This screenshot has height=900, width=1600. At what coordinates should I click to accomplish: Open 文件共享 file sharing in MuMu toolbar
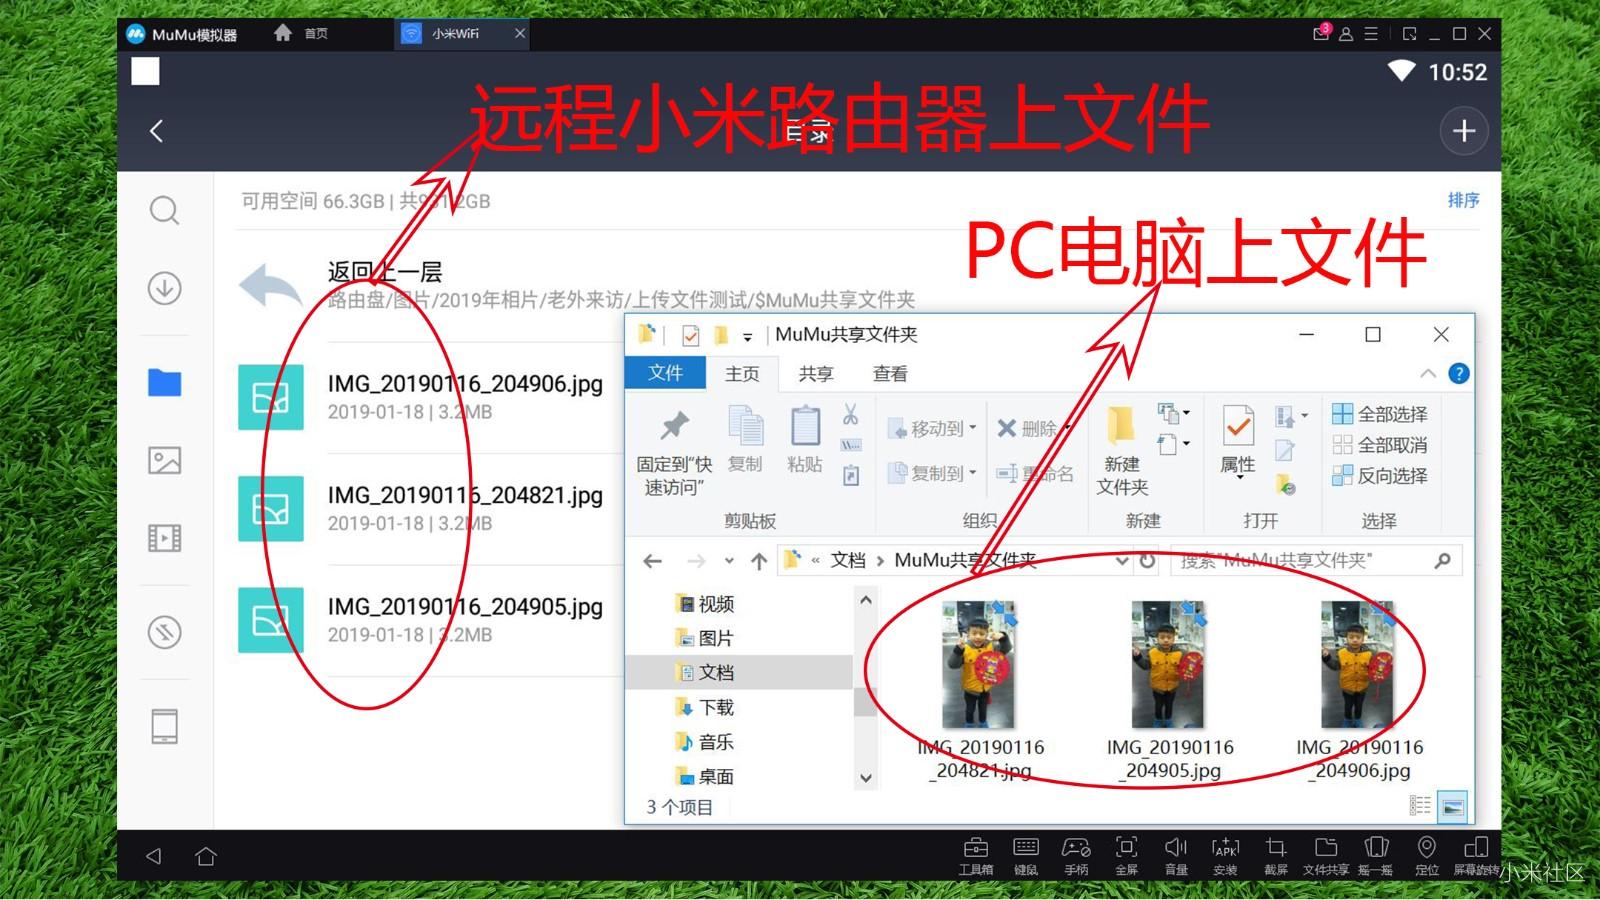(x=1325, y=855)
